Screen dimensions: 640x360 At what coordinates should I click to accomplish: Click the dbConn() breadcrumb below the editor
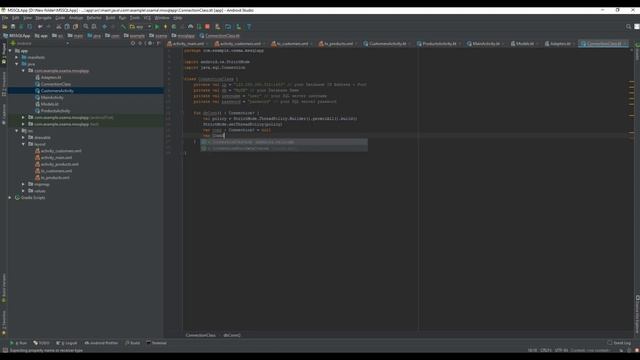tap(232, 335)
